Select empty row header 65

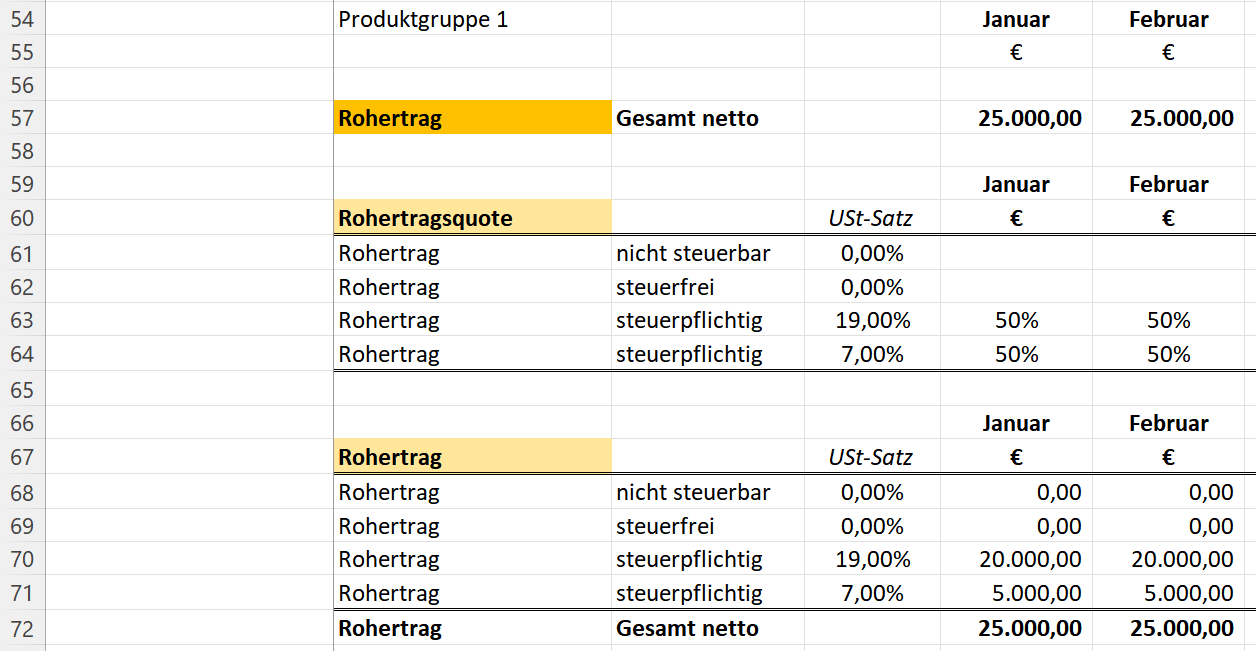(x=22, y=389)
